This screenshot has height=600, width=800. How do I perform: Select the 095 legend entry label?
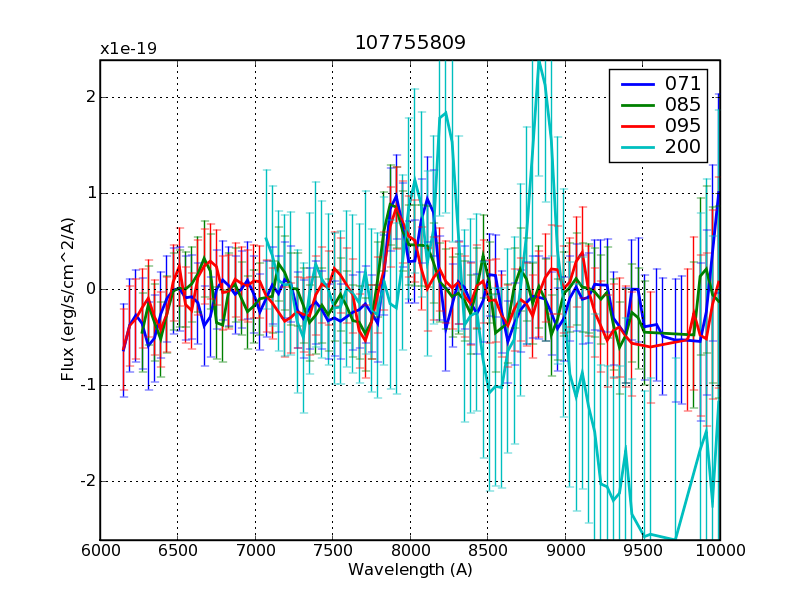(682, 125)
